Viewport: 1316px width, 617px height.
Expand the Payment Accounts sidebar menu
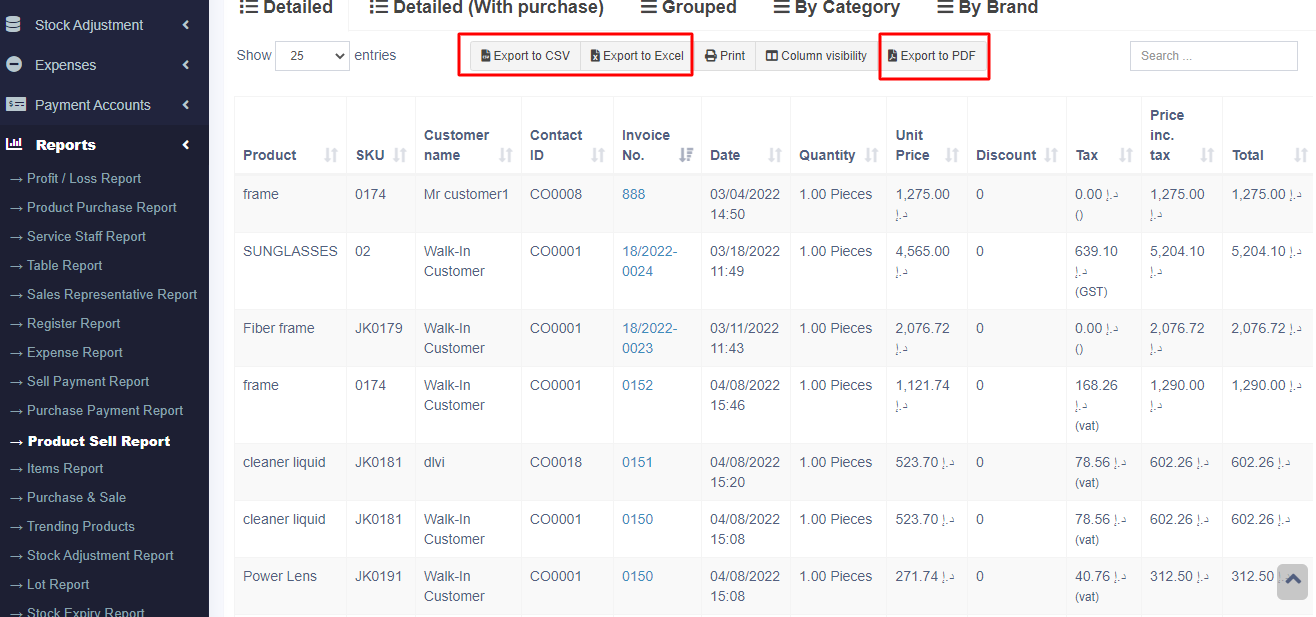pyautogui.click(x=104, y=104)
